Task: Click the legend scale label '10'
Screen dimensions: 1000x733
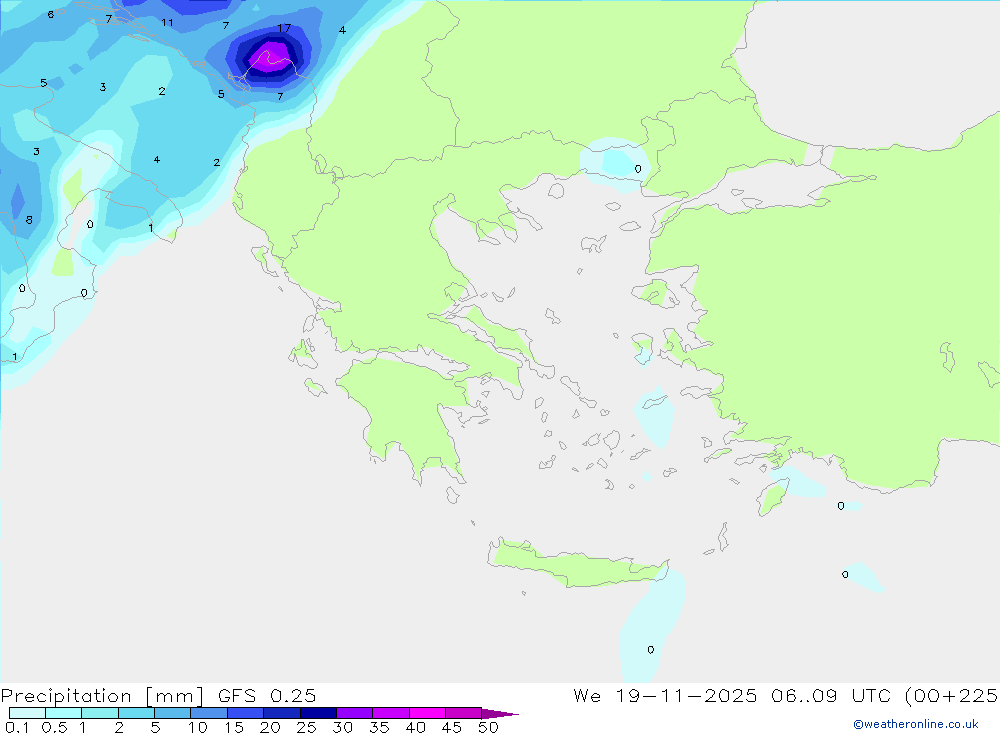Action: 198,727
